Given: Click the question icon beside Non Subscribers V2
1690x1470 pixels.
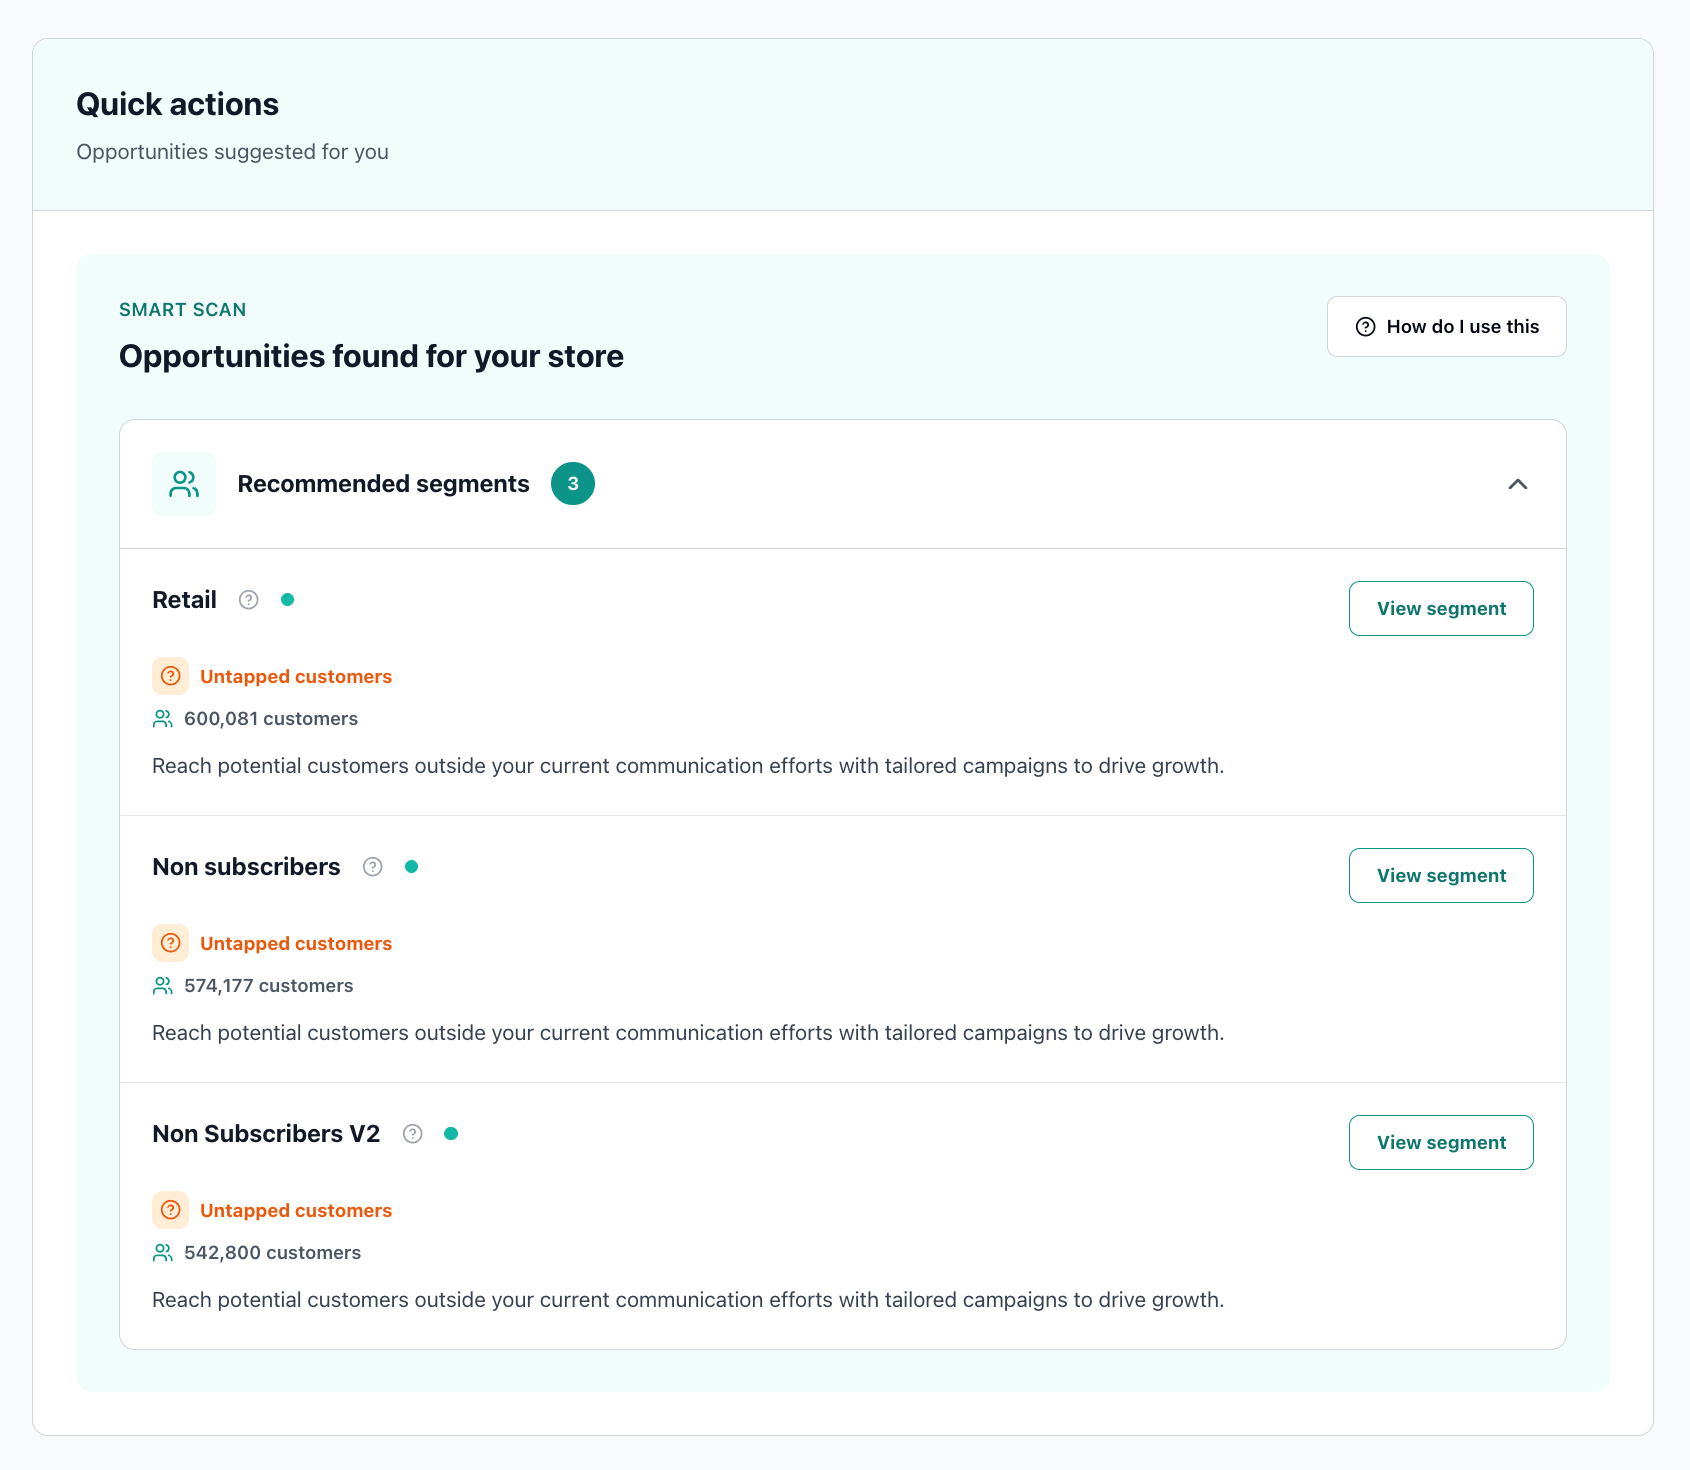Looking at the screenshot, I should pyautogui.click(x=412, y=1133).
